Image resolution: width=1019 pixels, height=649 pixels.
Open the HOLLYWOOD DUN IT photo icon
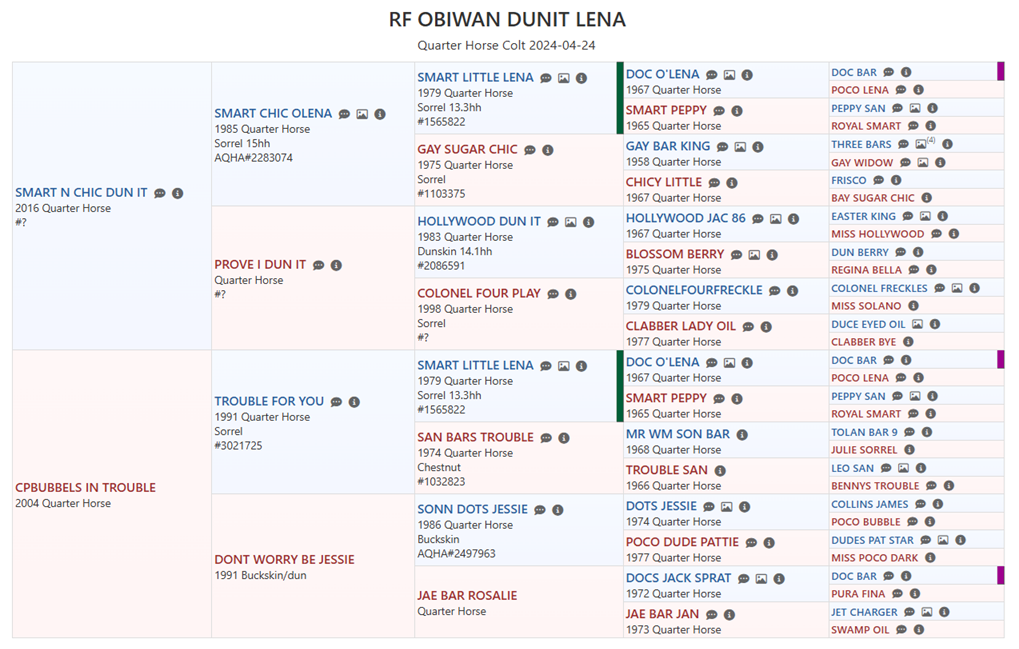(571, 222)
